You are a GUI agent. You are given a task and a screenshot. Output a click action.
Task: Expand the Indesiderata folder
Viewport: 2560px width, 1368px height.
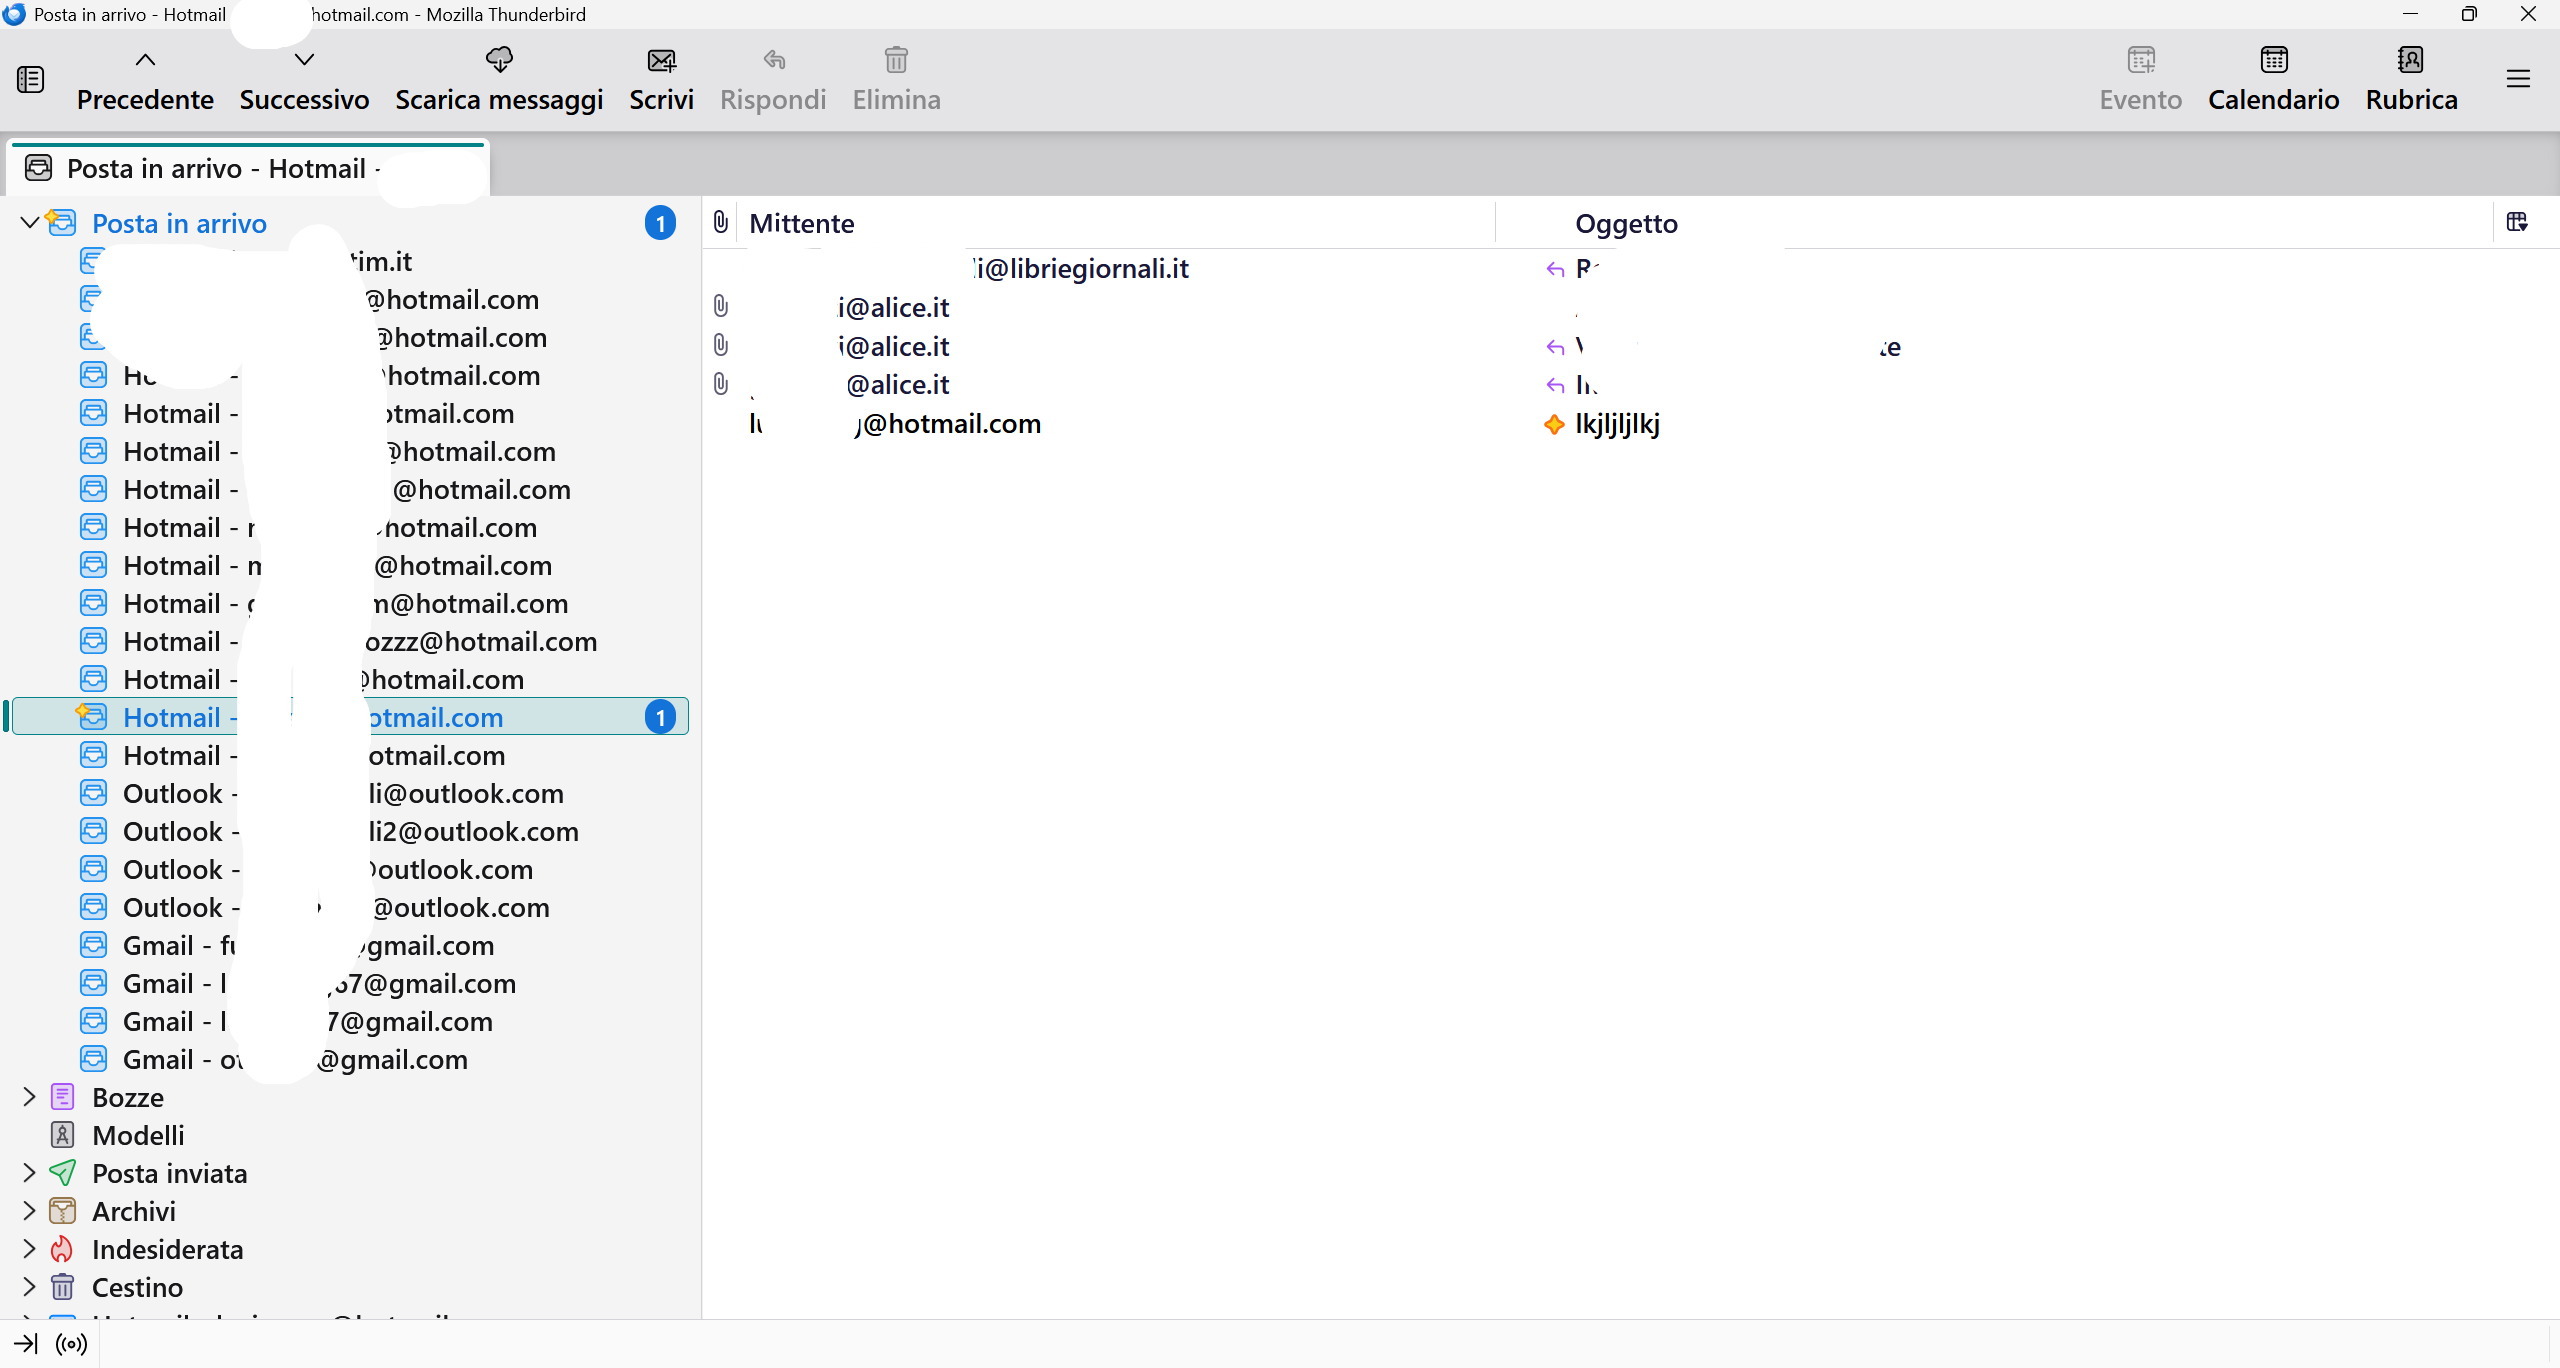coord(29,1249)
